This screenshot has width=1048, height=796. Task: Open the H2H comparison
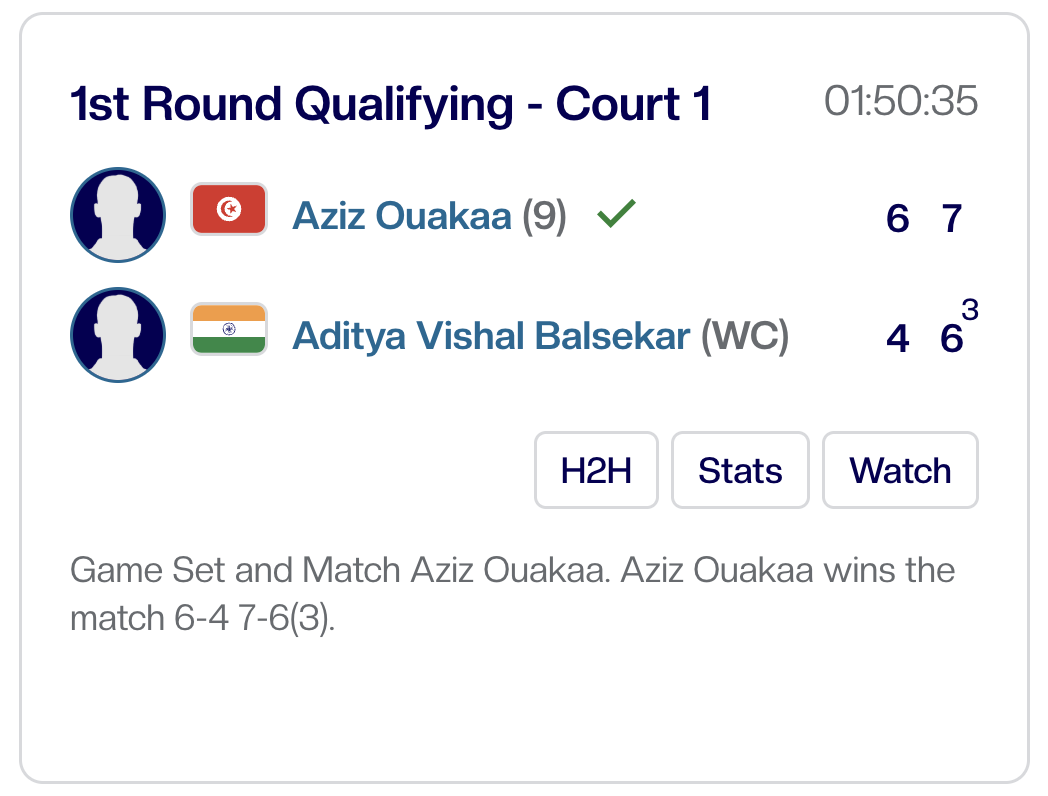click(x=596, y=470)
